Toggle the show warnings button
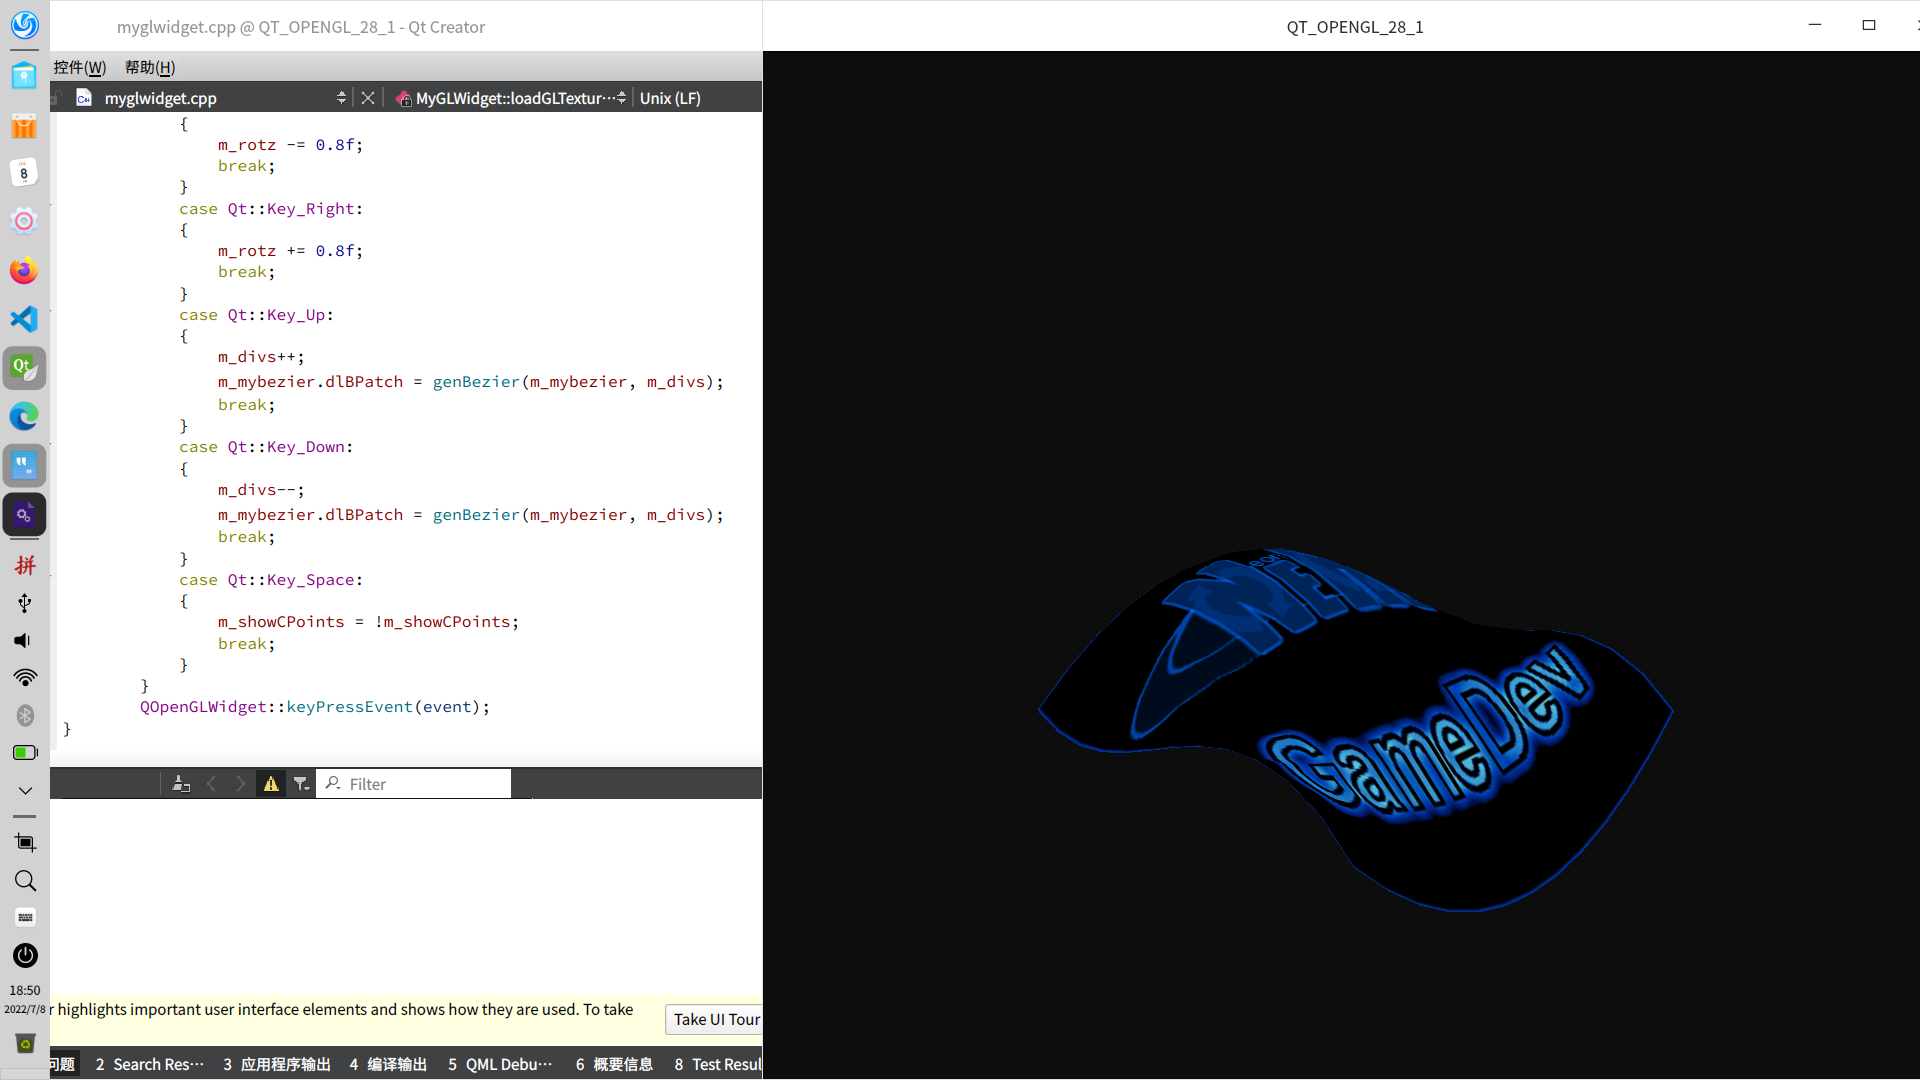Image resolution: width=1920 pixels, height=1080 pixels. (271, 784)
